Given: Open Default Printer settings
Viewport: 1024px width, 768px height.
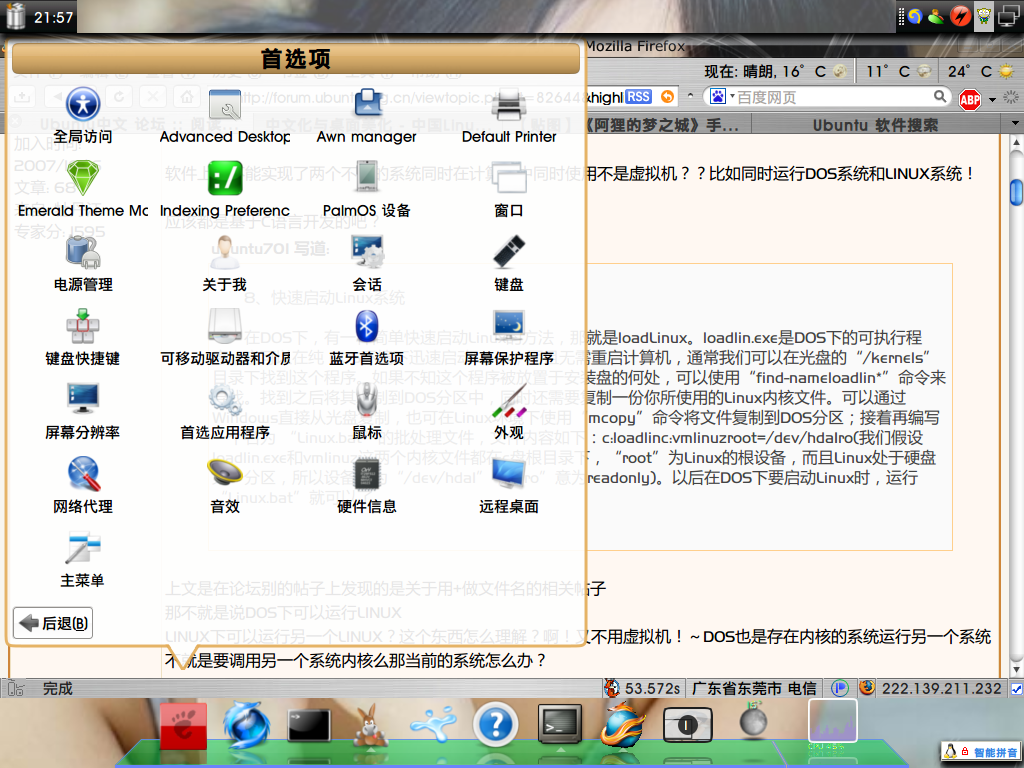Looking at the screenshot, I should [x=509, y=116].
